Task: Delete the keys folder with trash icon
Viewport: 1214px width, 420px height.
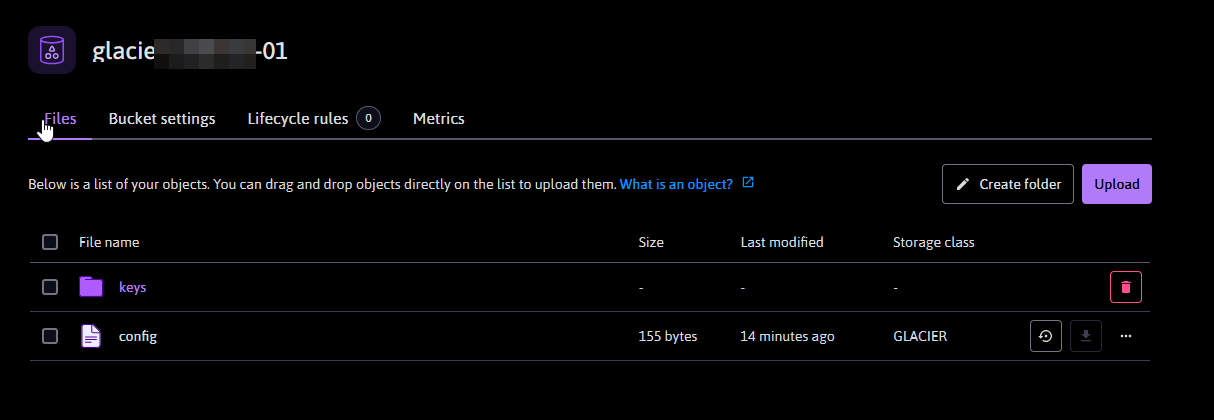Action: (1125, 287)
